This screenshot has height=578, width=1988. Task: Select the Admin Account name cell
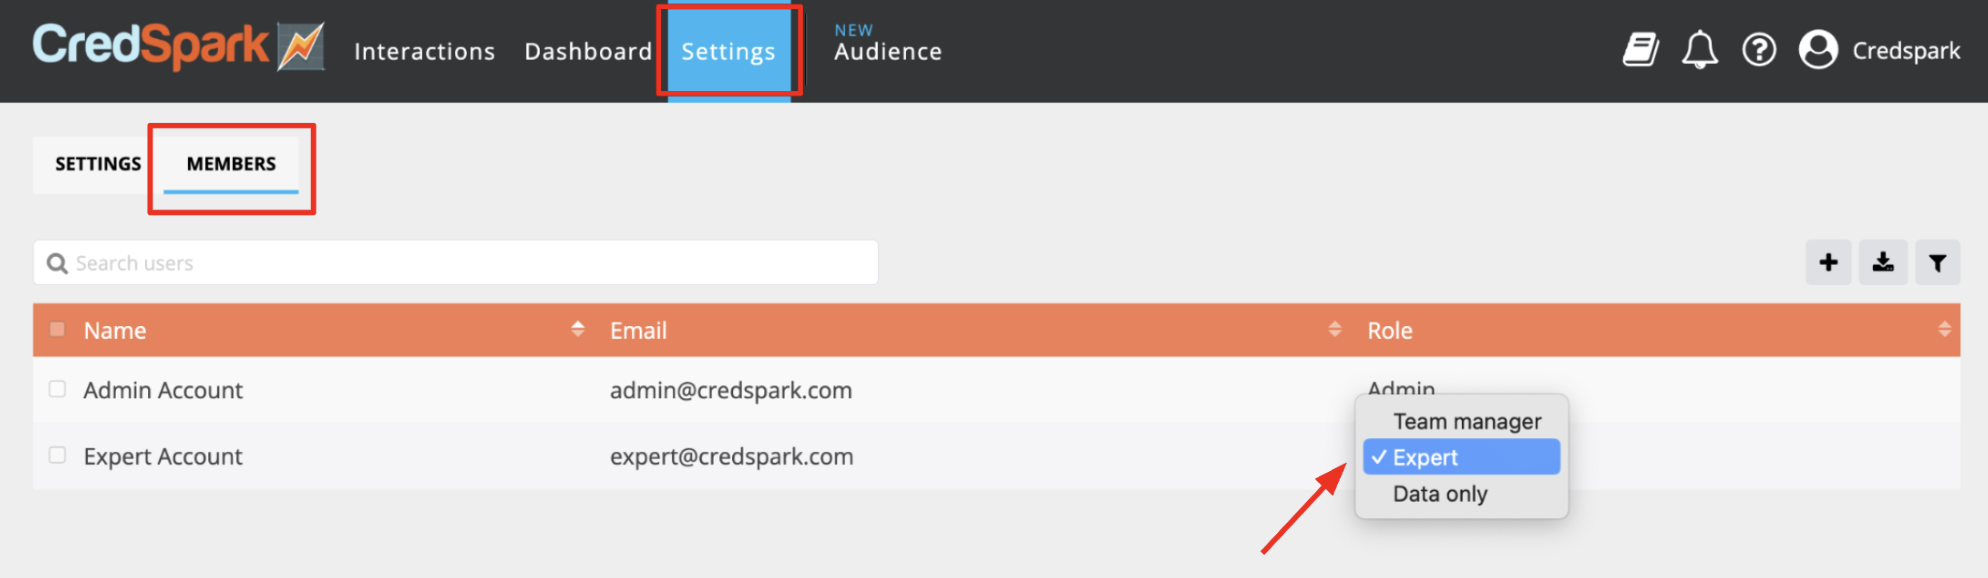click(163, 390)
